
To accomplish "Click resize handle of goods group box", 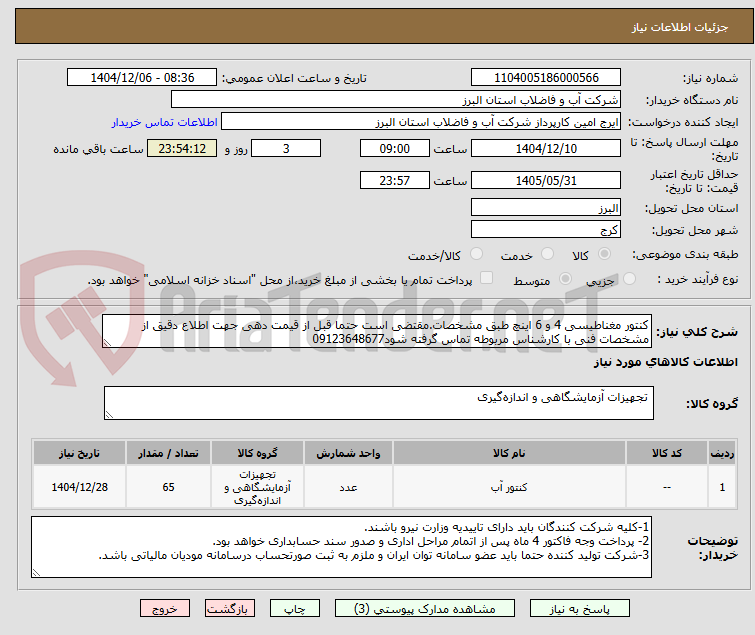I will coord(109,415).
